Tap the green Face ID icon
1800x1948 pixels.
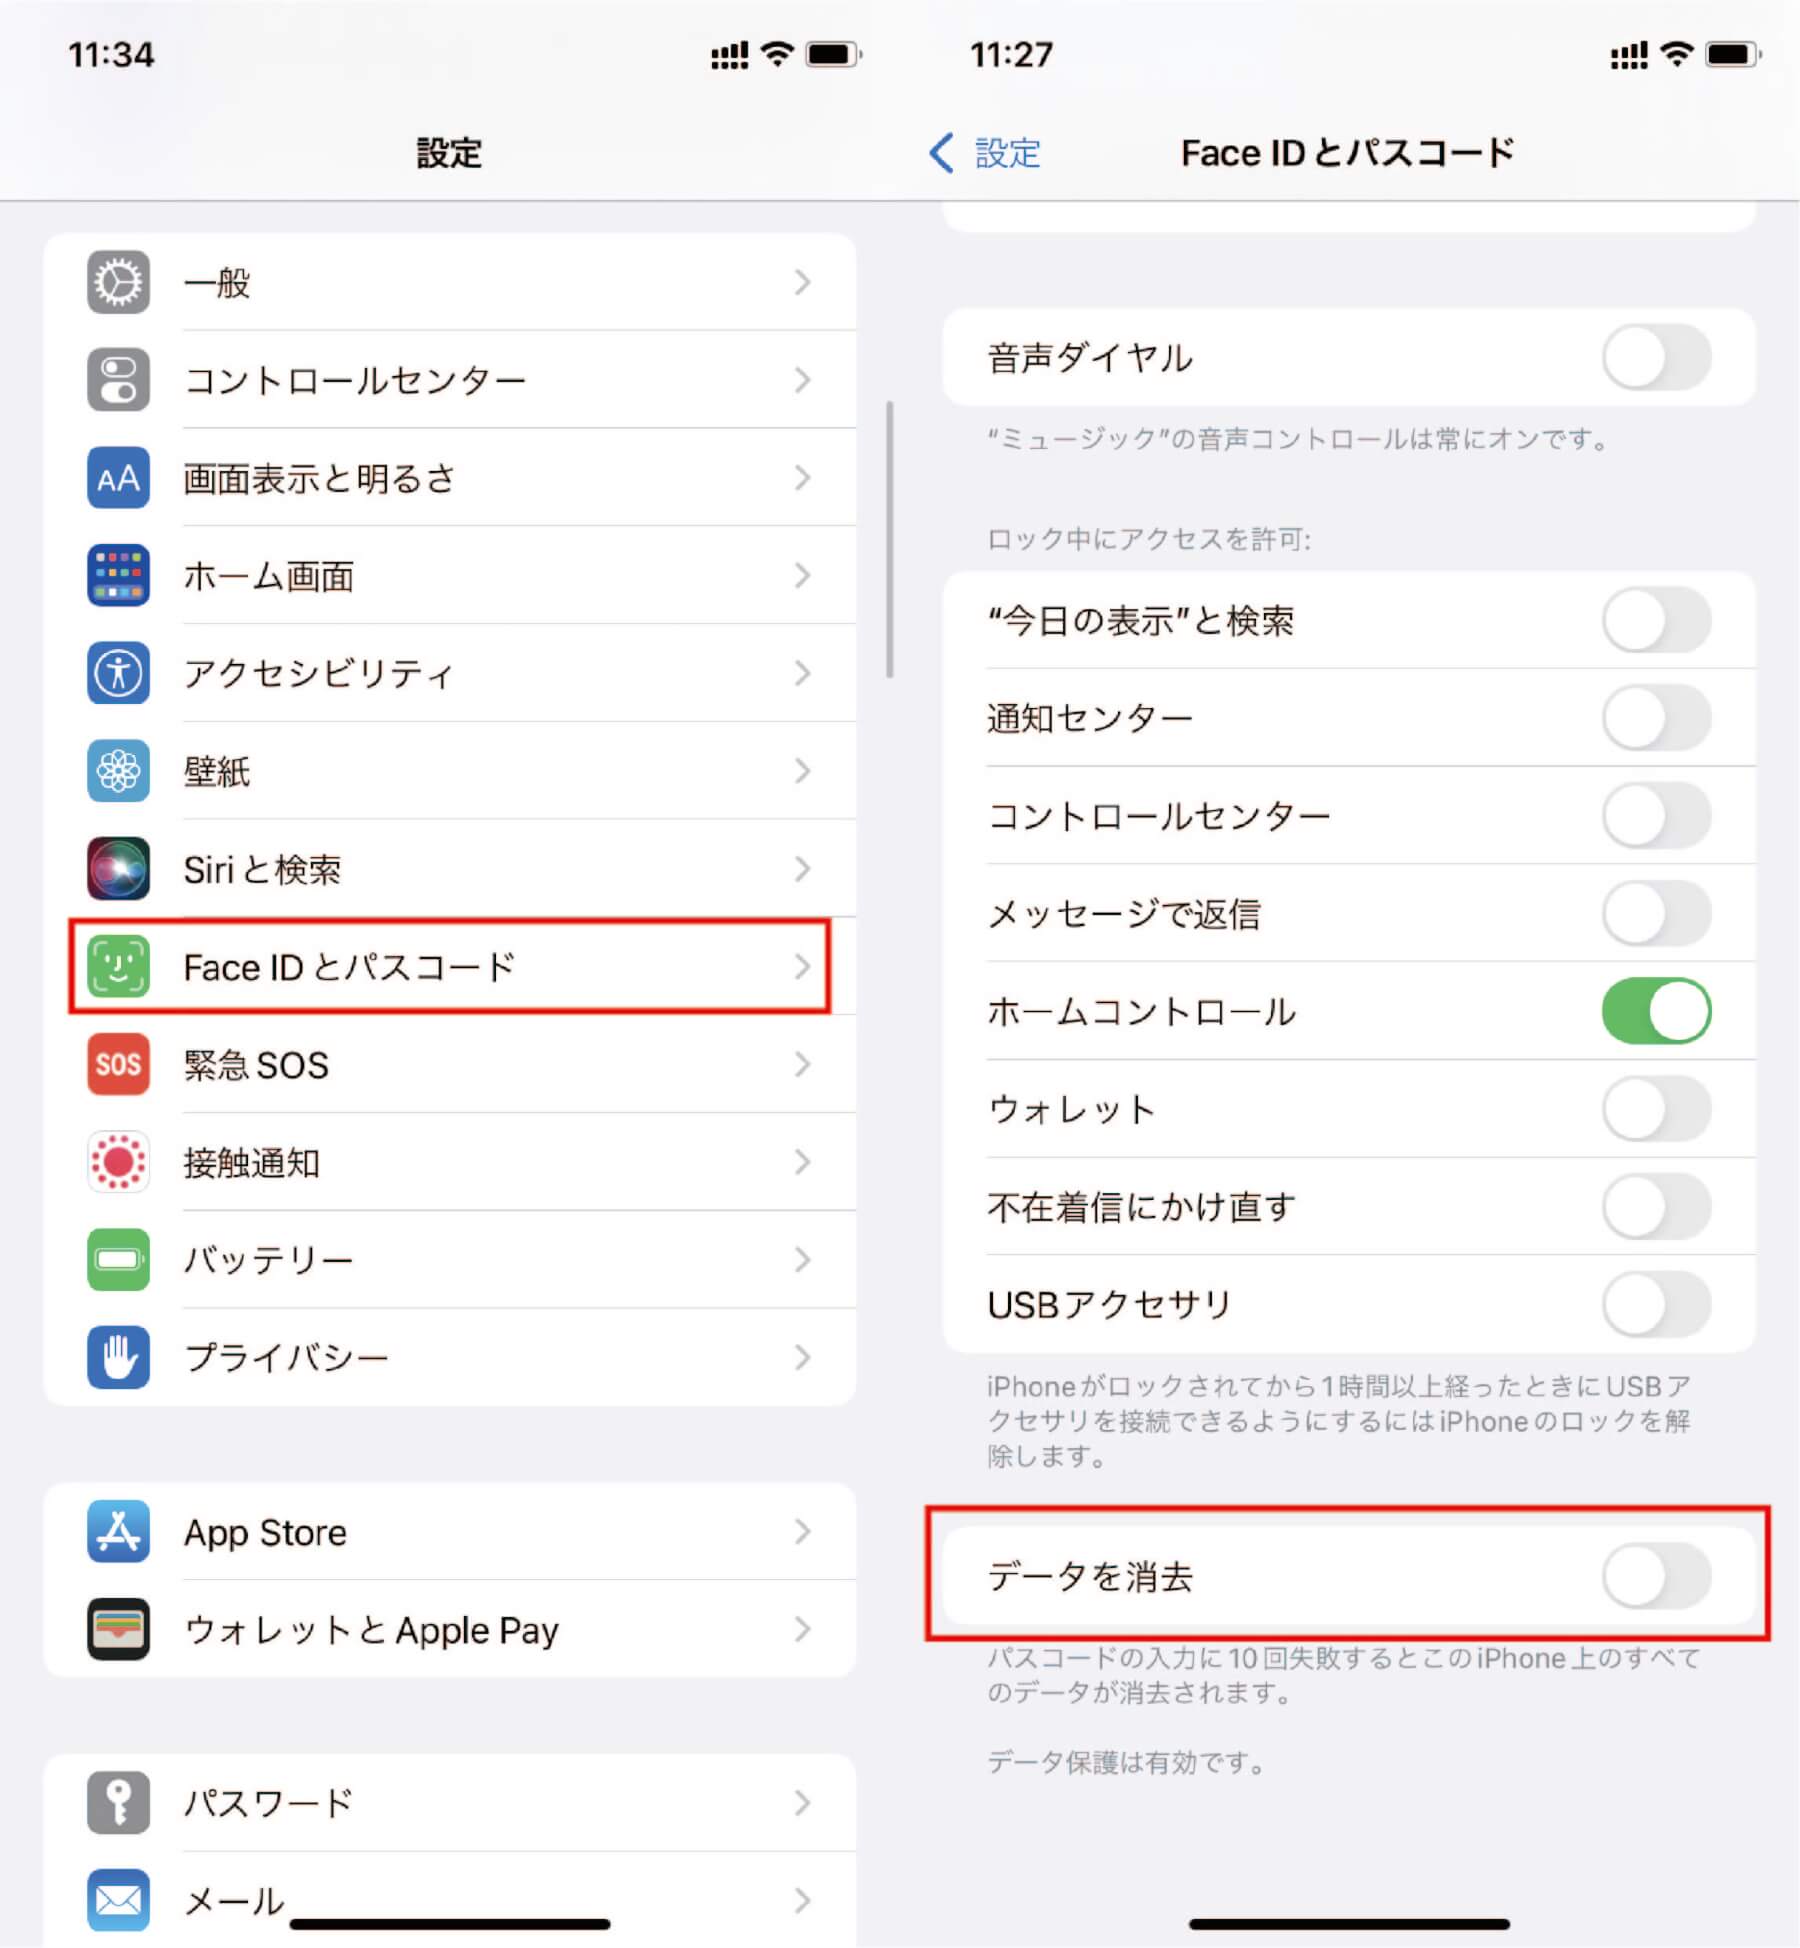coord(118,967)
